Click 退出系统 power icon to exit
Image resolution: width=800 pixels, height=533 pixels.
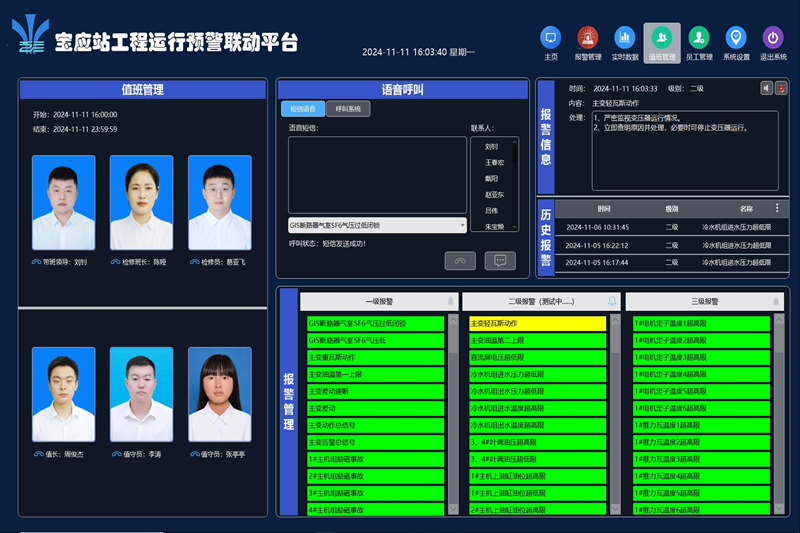(773, 39)
